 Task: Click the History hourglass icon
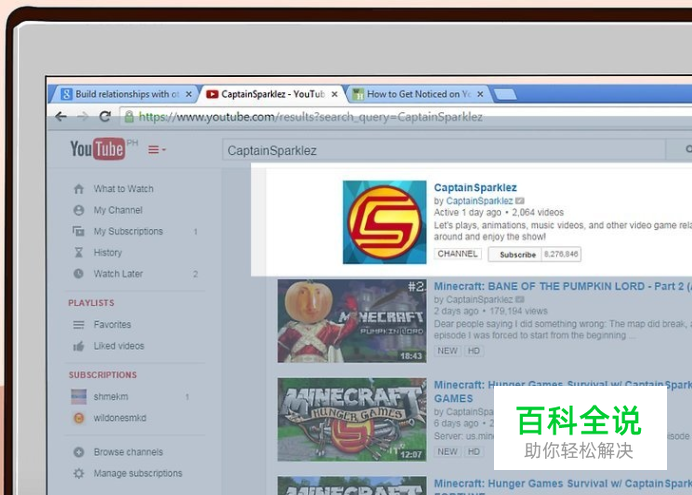coord(79,252)
